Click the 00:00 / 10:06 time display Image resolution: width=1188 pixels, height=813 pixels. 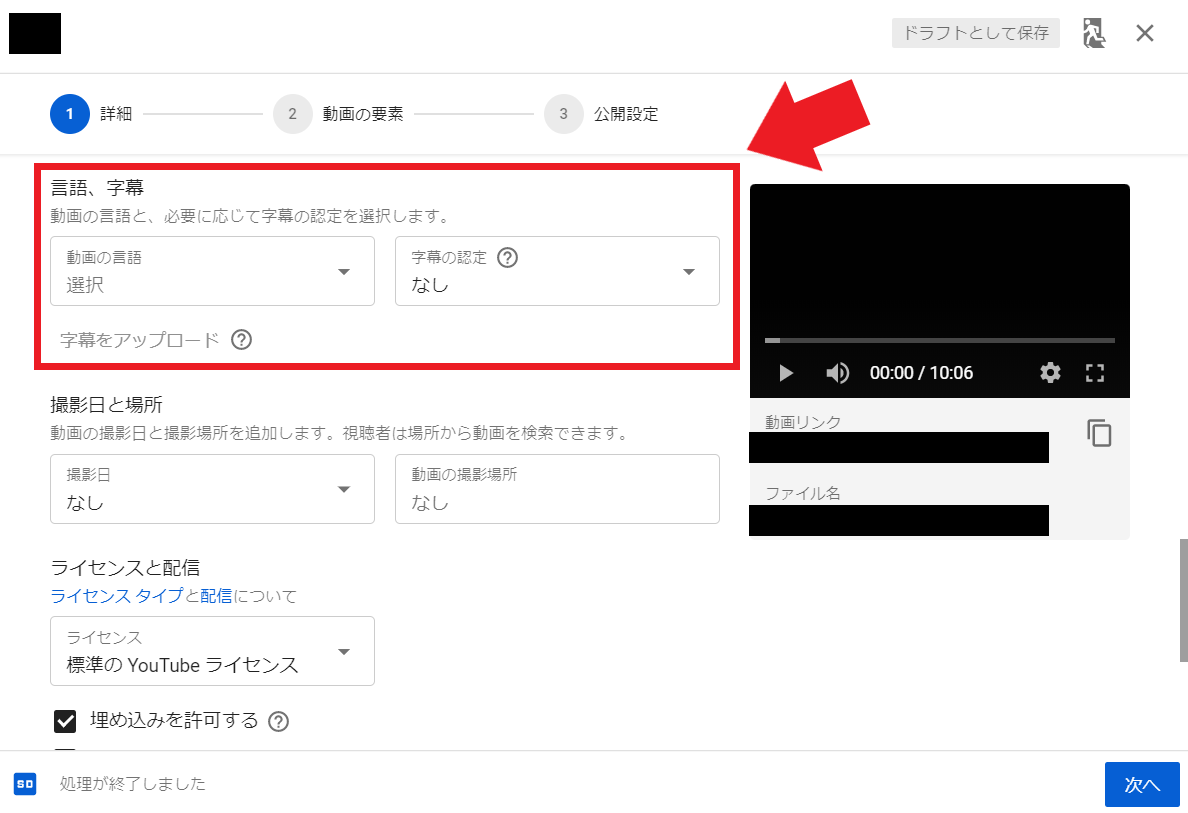coord(921,373)
